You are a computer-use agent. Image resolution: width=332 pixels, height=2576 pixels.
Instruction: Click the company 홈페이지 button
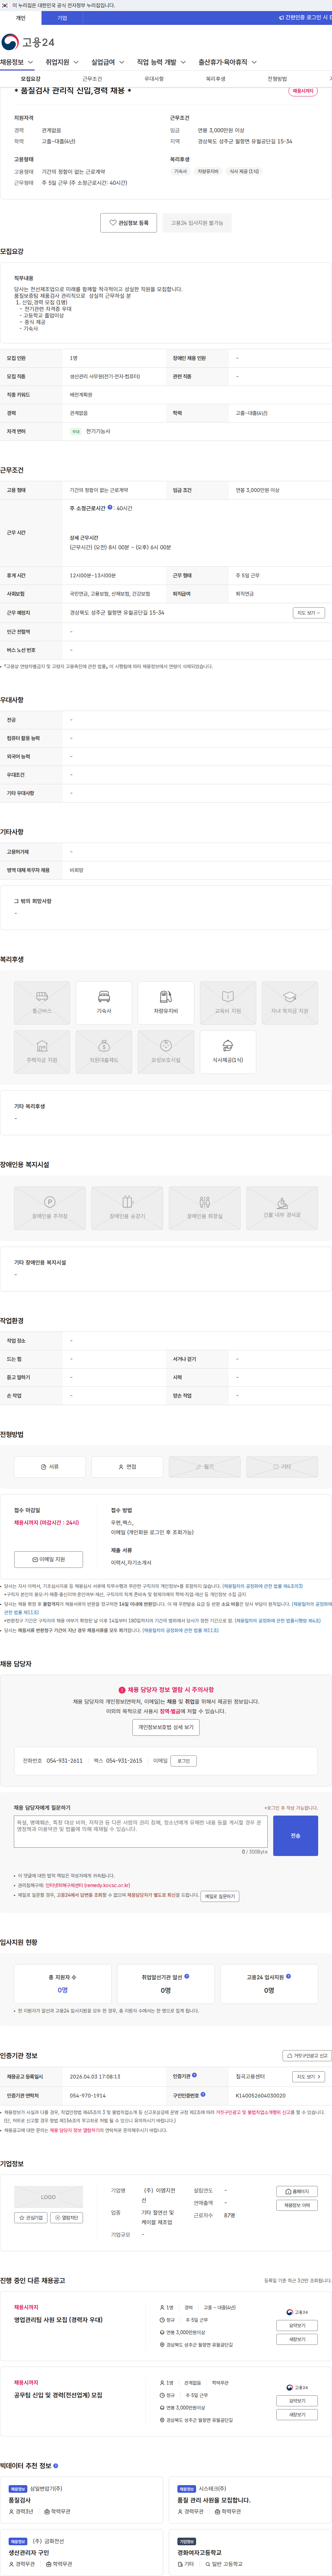click(297, 2191)
